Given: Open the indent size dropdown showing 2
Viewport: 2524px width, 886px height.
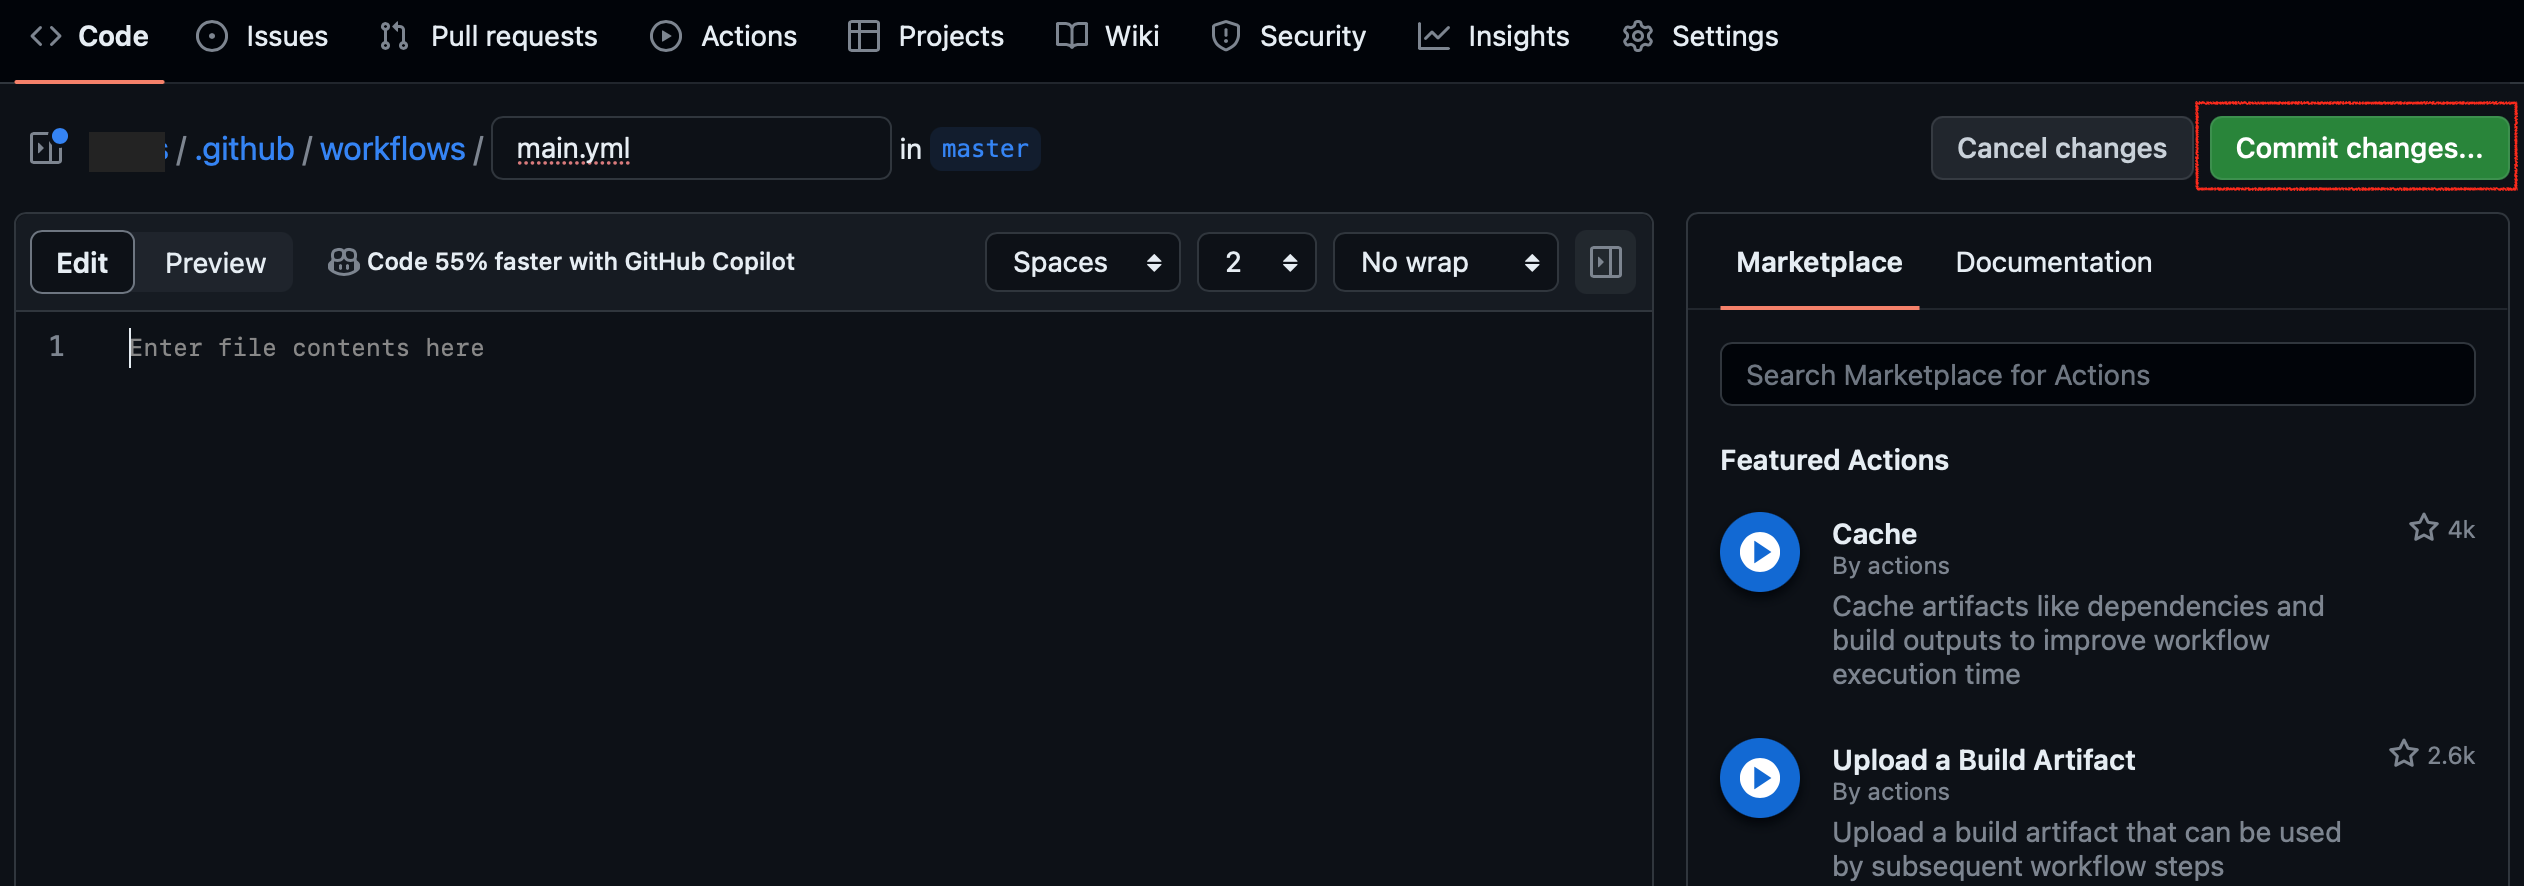Looking at the screenshot, I should 1256,262.
